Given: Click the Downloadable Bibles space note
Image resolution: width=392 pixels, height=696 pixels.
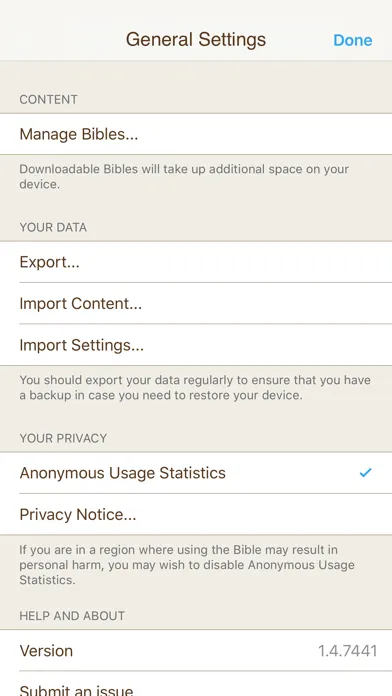Looking at the screenshot, I should (x=184, y=177).
